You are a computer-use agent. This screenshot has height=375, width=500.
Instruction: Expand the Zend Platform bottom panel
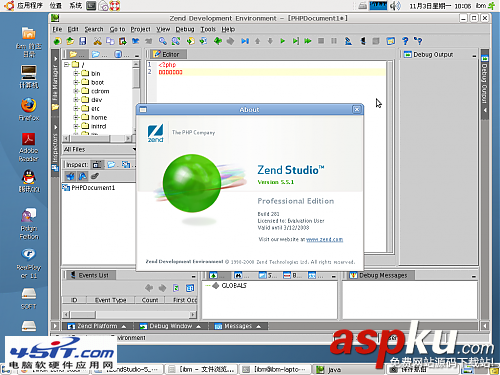[x=97, y=326]
